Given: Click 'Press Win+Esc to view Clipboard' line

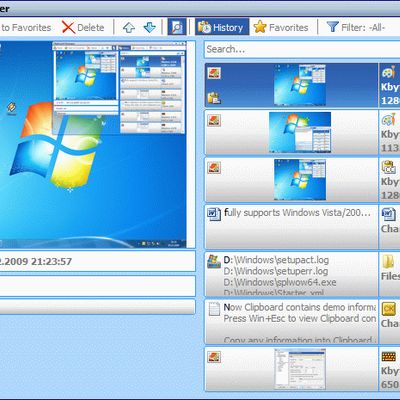Looking at the screenshot, I should (300, 318).
